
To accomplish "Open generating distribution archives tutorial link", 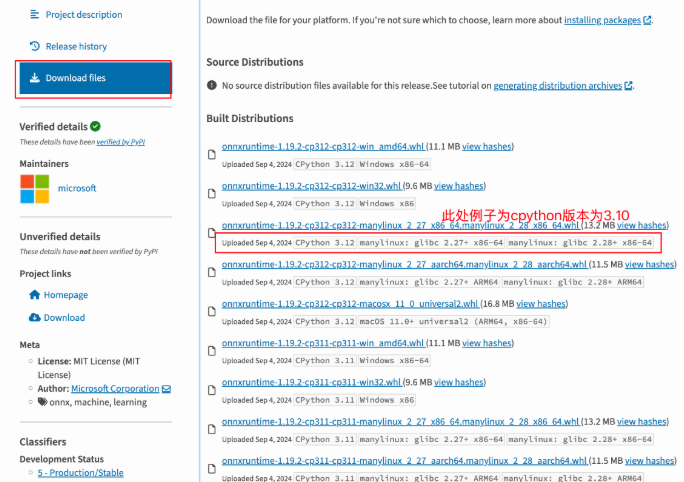I will click(x=557, y=86).
